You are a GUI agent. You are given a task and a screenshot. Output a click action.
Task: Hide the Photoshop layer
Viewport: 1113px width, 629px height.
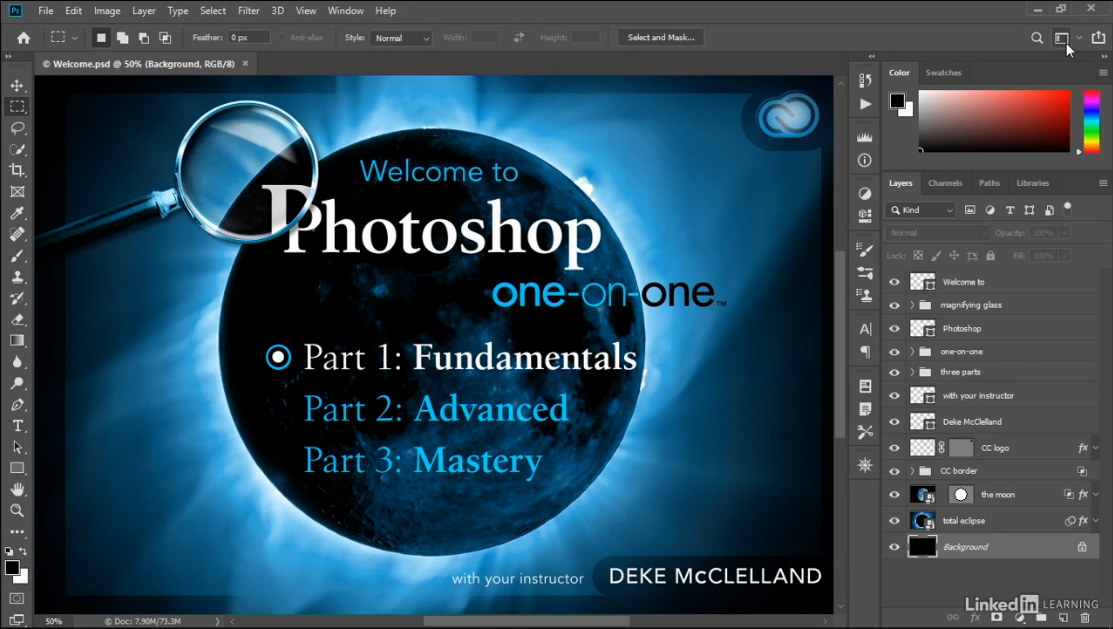(894, 329)
